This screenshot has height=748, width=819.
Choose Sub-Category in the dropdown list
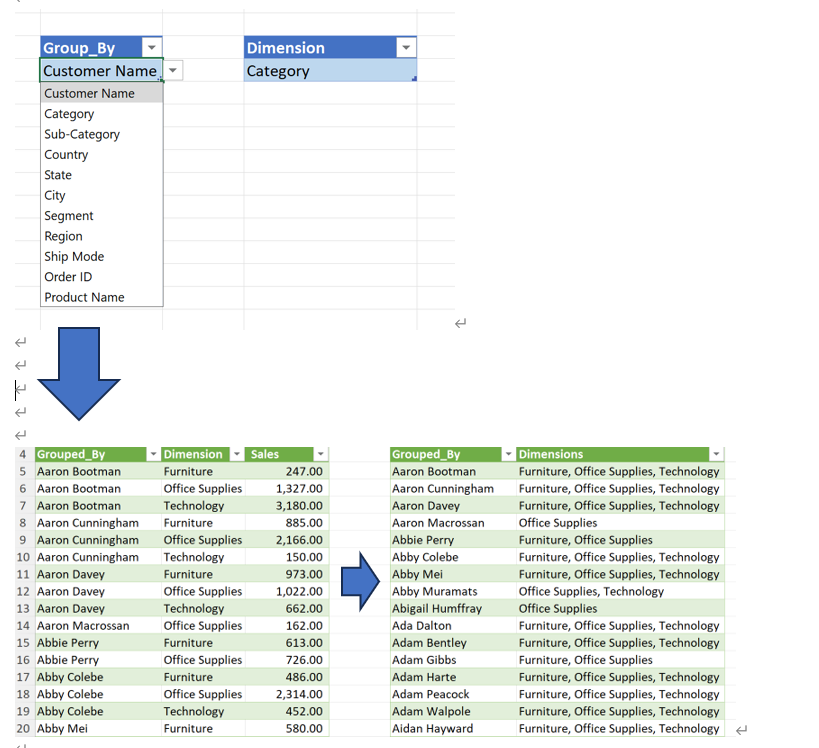(82, 134)
